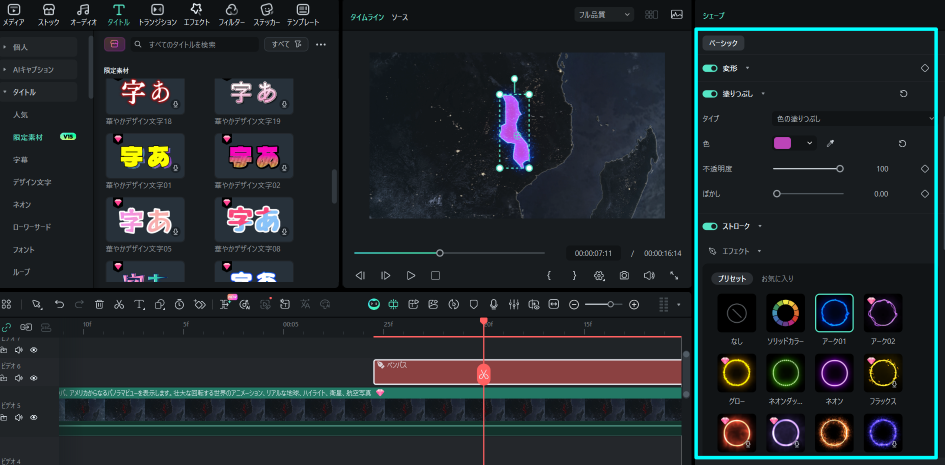The width and height of the screenshot is (945, 465).
Task: Switch preview to ソース tab
Action: point(400,17)
